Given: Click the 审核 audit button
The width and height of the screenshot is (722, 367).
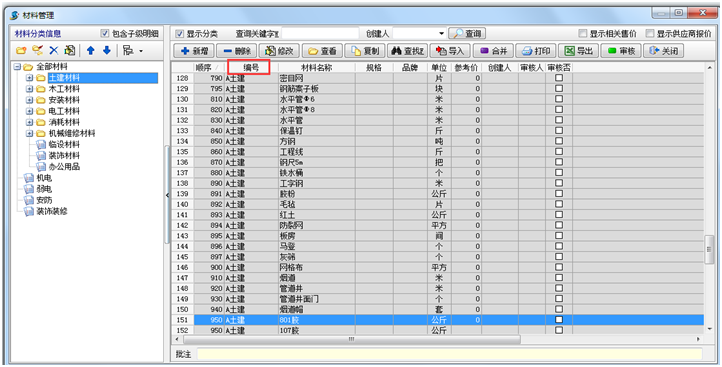Looking at the screenshot, I should pos(621,51).
